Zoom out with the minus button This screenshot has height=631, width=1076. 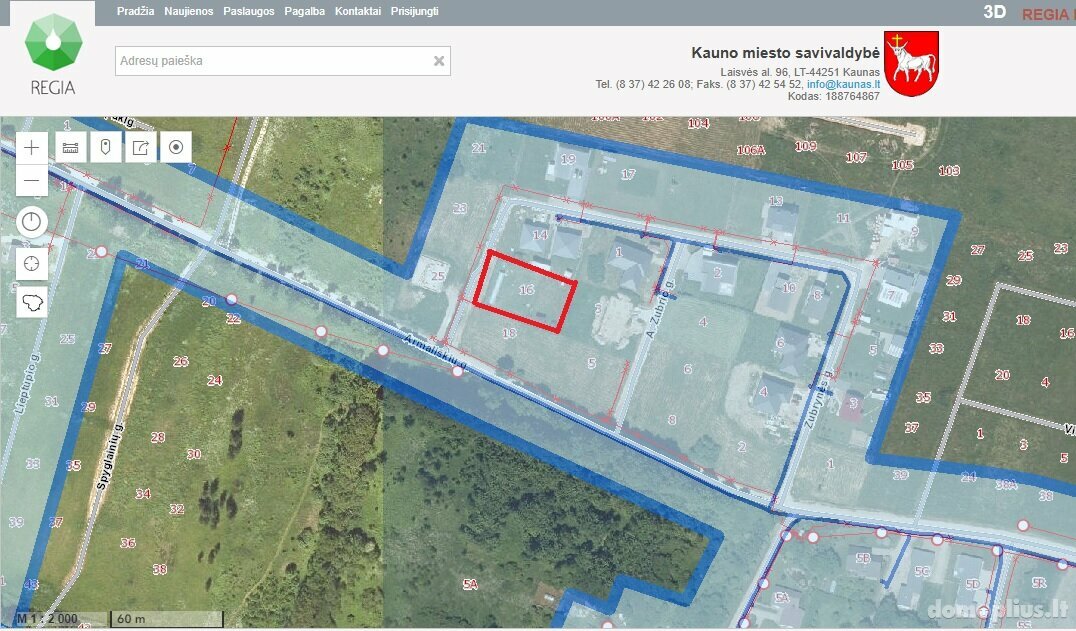[x=32, y=180]
